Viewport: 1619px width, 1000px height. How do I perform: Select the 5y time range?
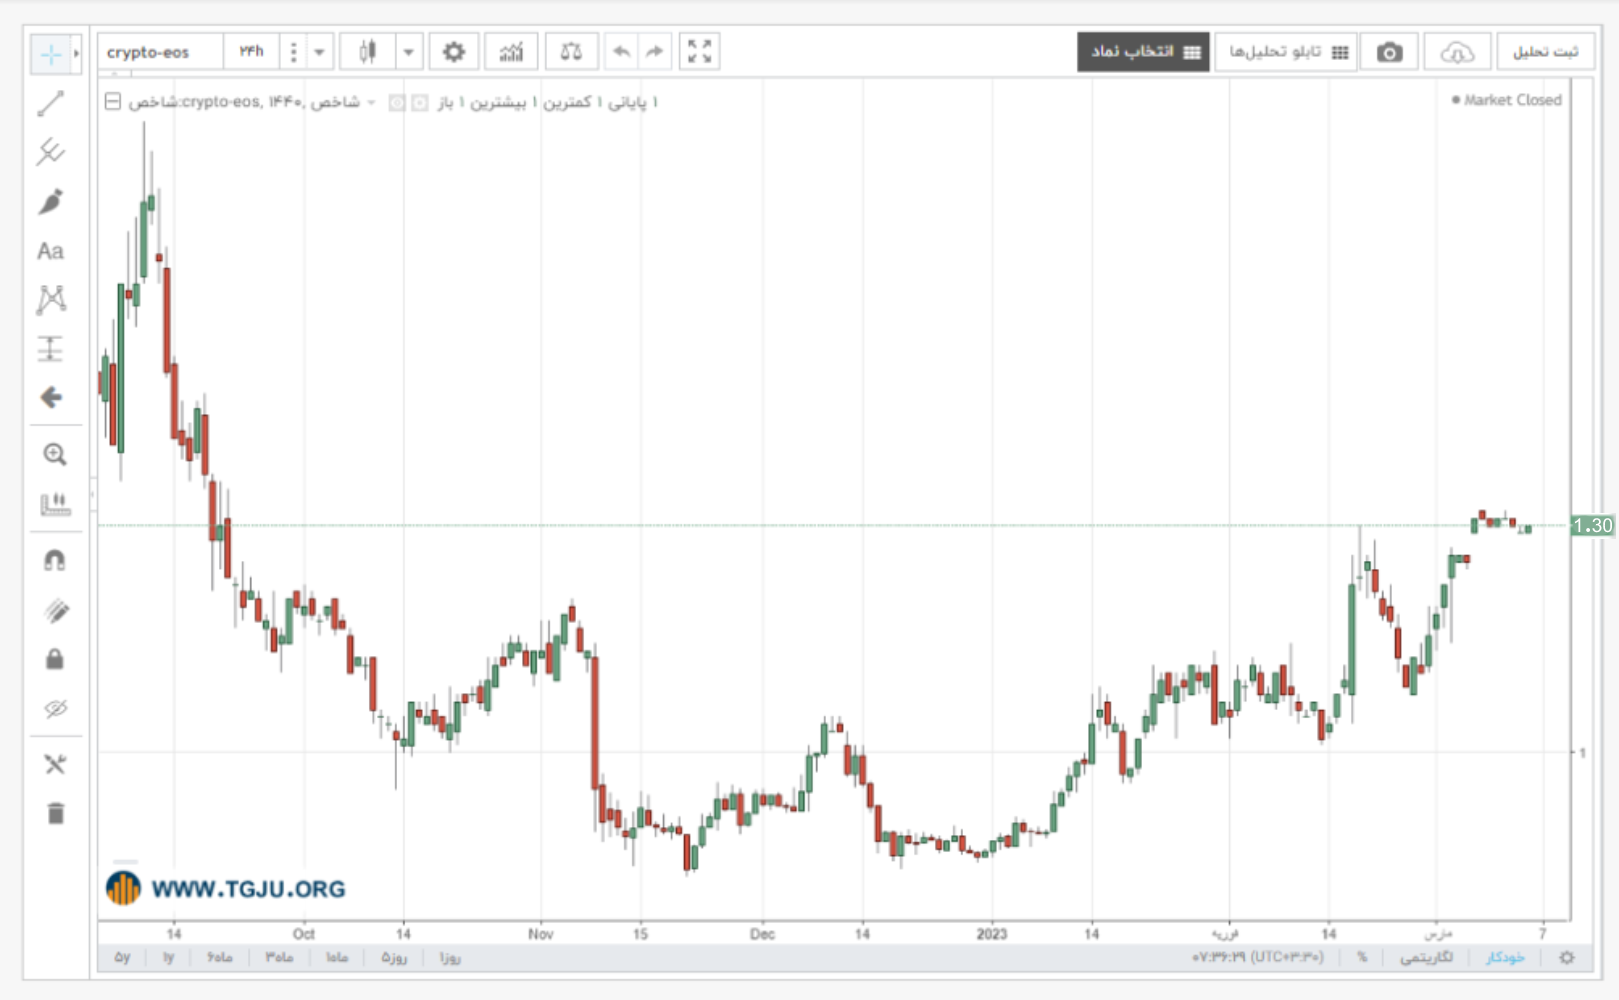click(122, 958)
